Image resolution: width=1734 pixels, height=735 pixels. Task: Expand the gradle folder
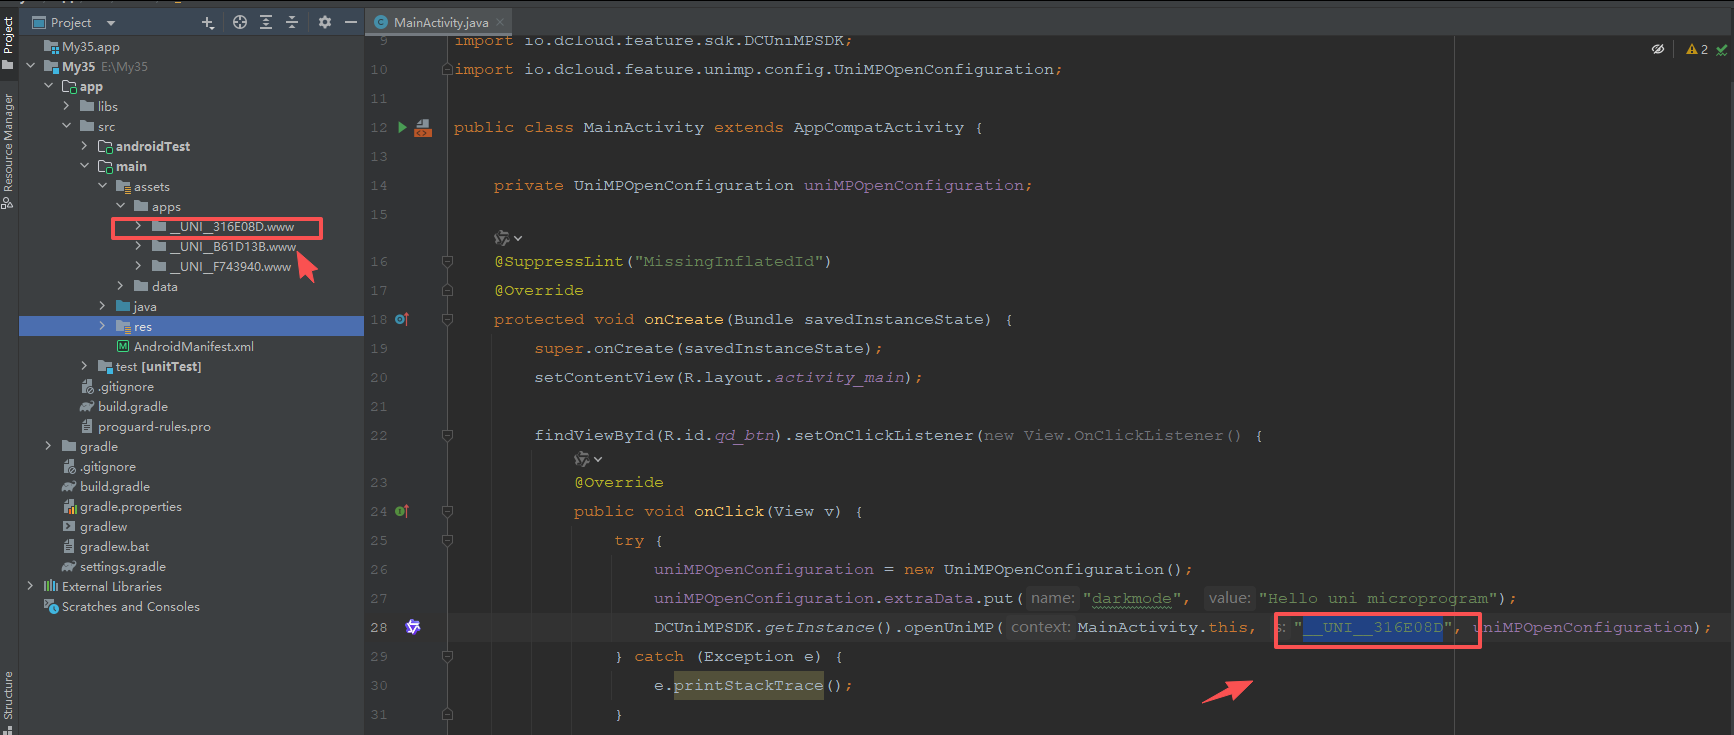point(48,446)
